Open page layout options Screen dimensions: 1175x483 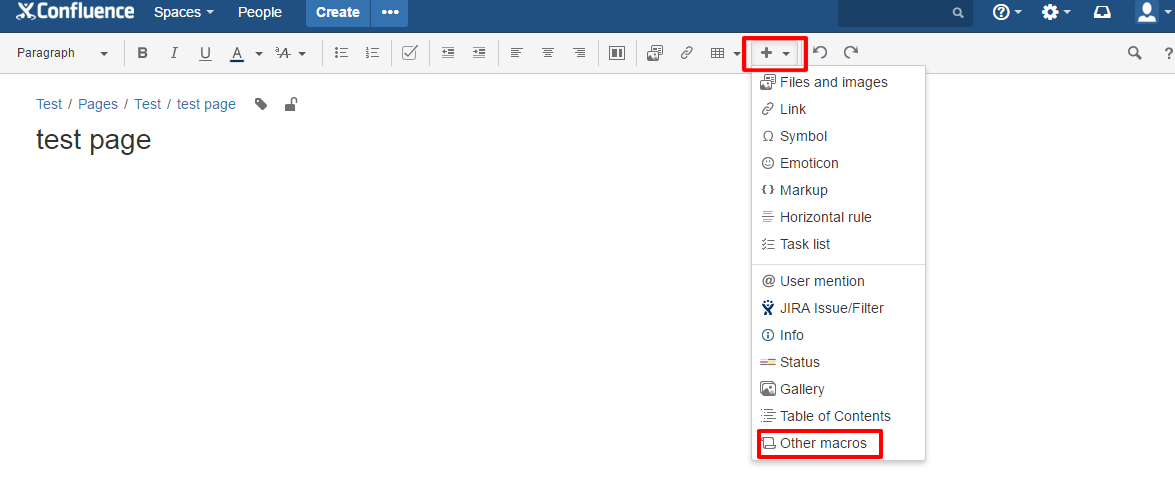pos(617,53)
